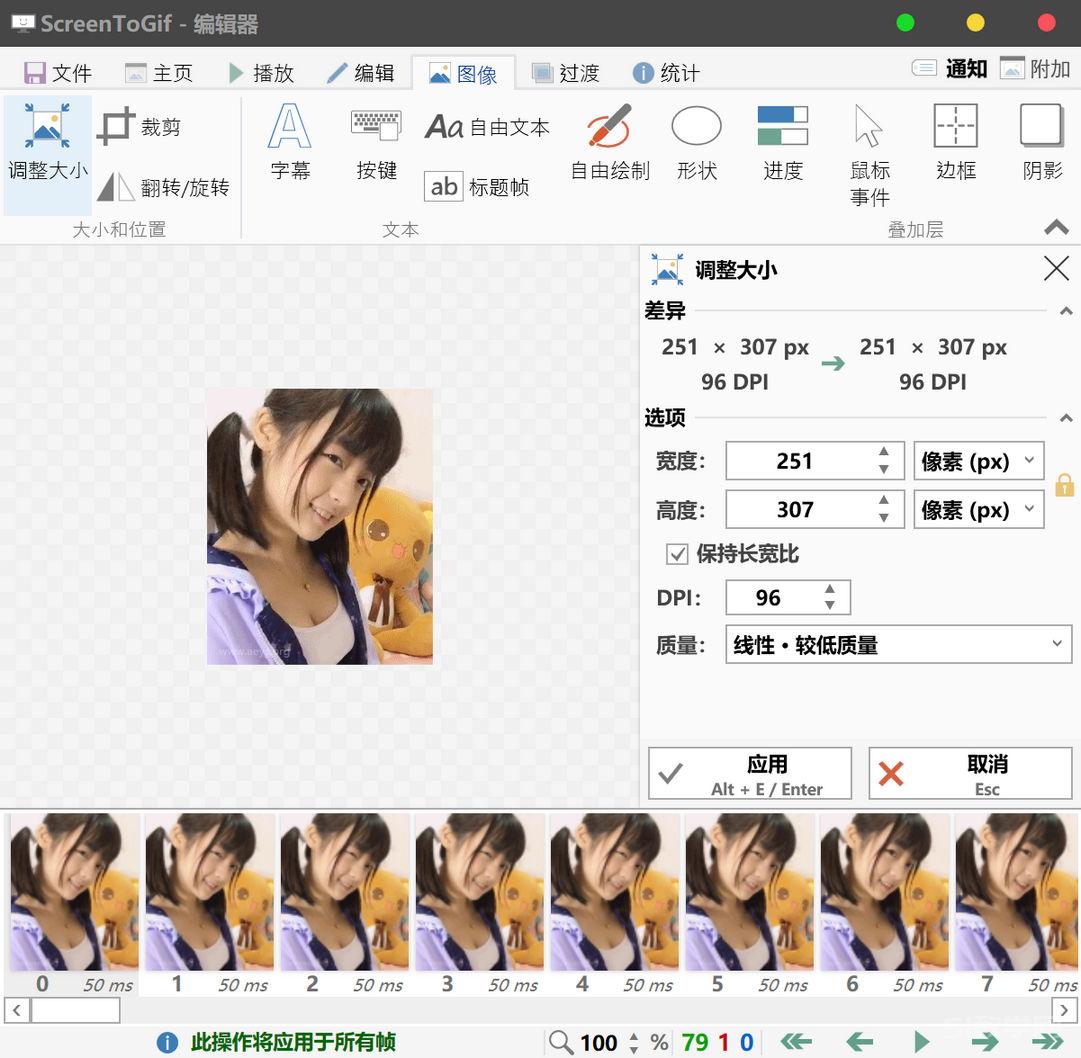Open the width unit 像素(px) dropdown
Viewport: 1081px width, 1058px height.
pyautogui.click(x=978, y=460)
